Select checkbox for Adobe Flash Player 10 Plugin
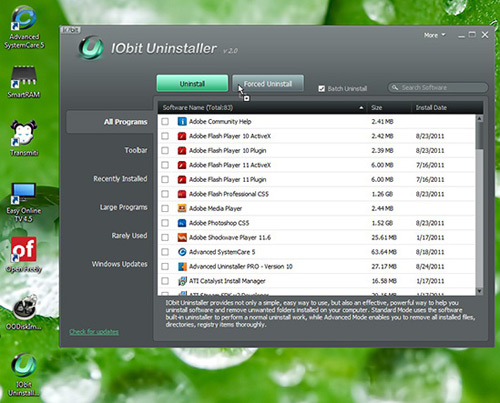 (165, 150)
